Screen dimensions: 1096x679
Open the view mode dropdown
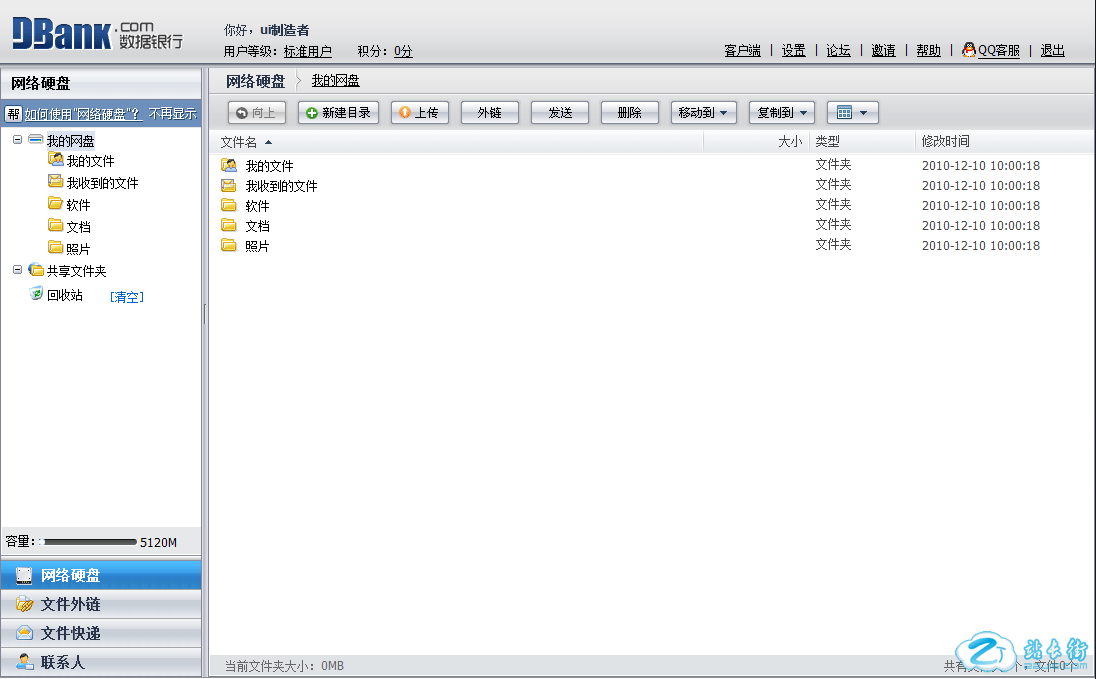pyautogui.click(x=852, y=113)
